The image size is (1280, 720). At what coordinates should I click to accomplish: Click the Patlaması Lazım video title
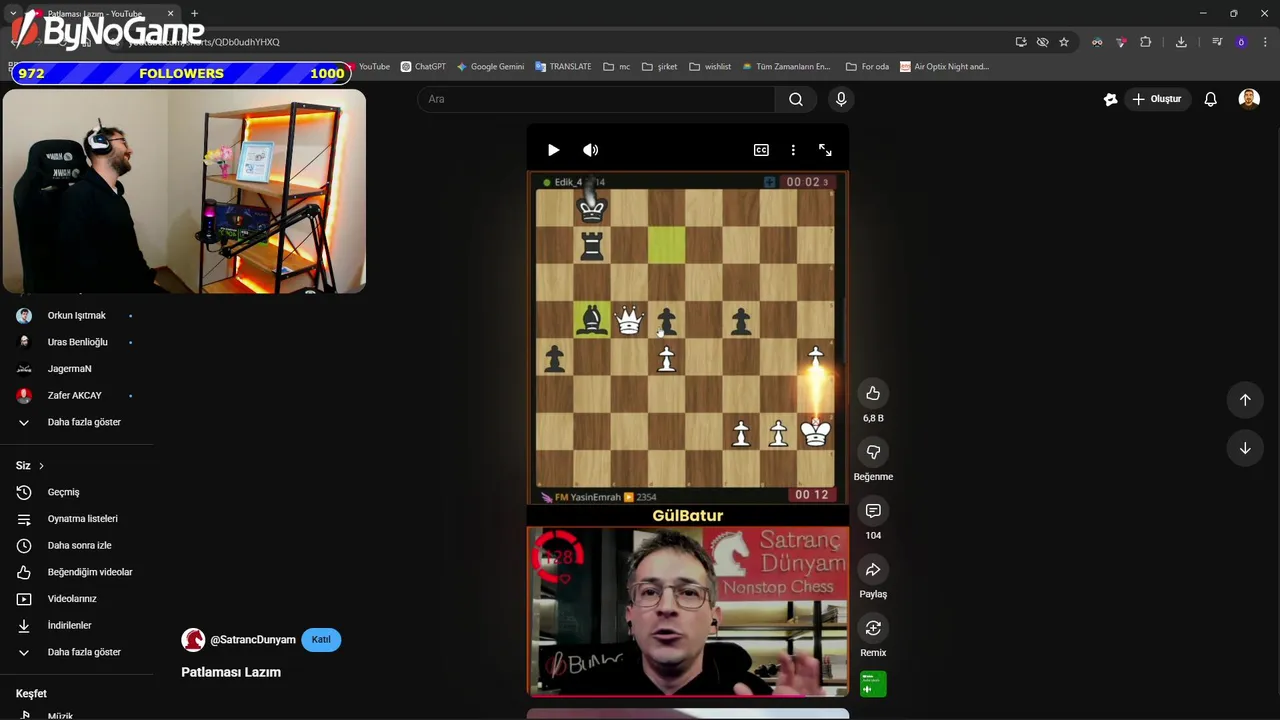point(231,672)
